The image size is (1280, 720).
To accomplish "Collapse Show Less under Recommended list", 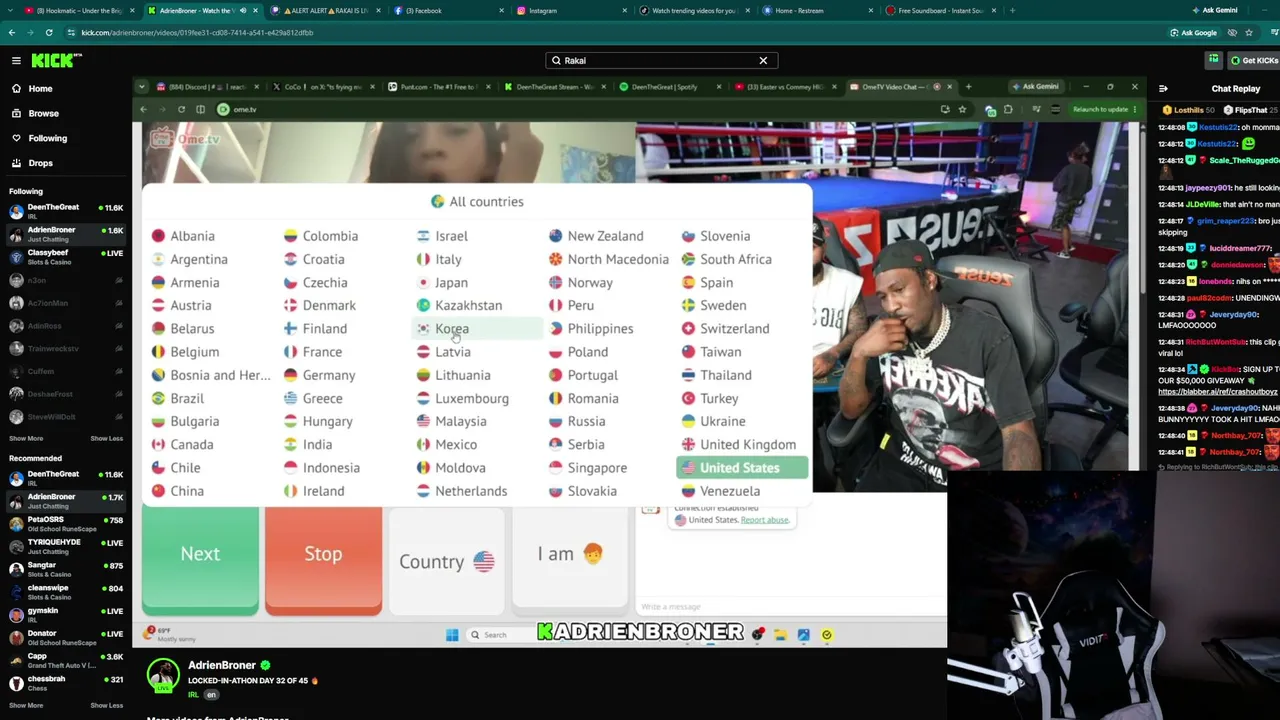I will pos(106,705).
